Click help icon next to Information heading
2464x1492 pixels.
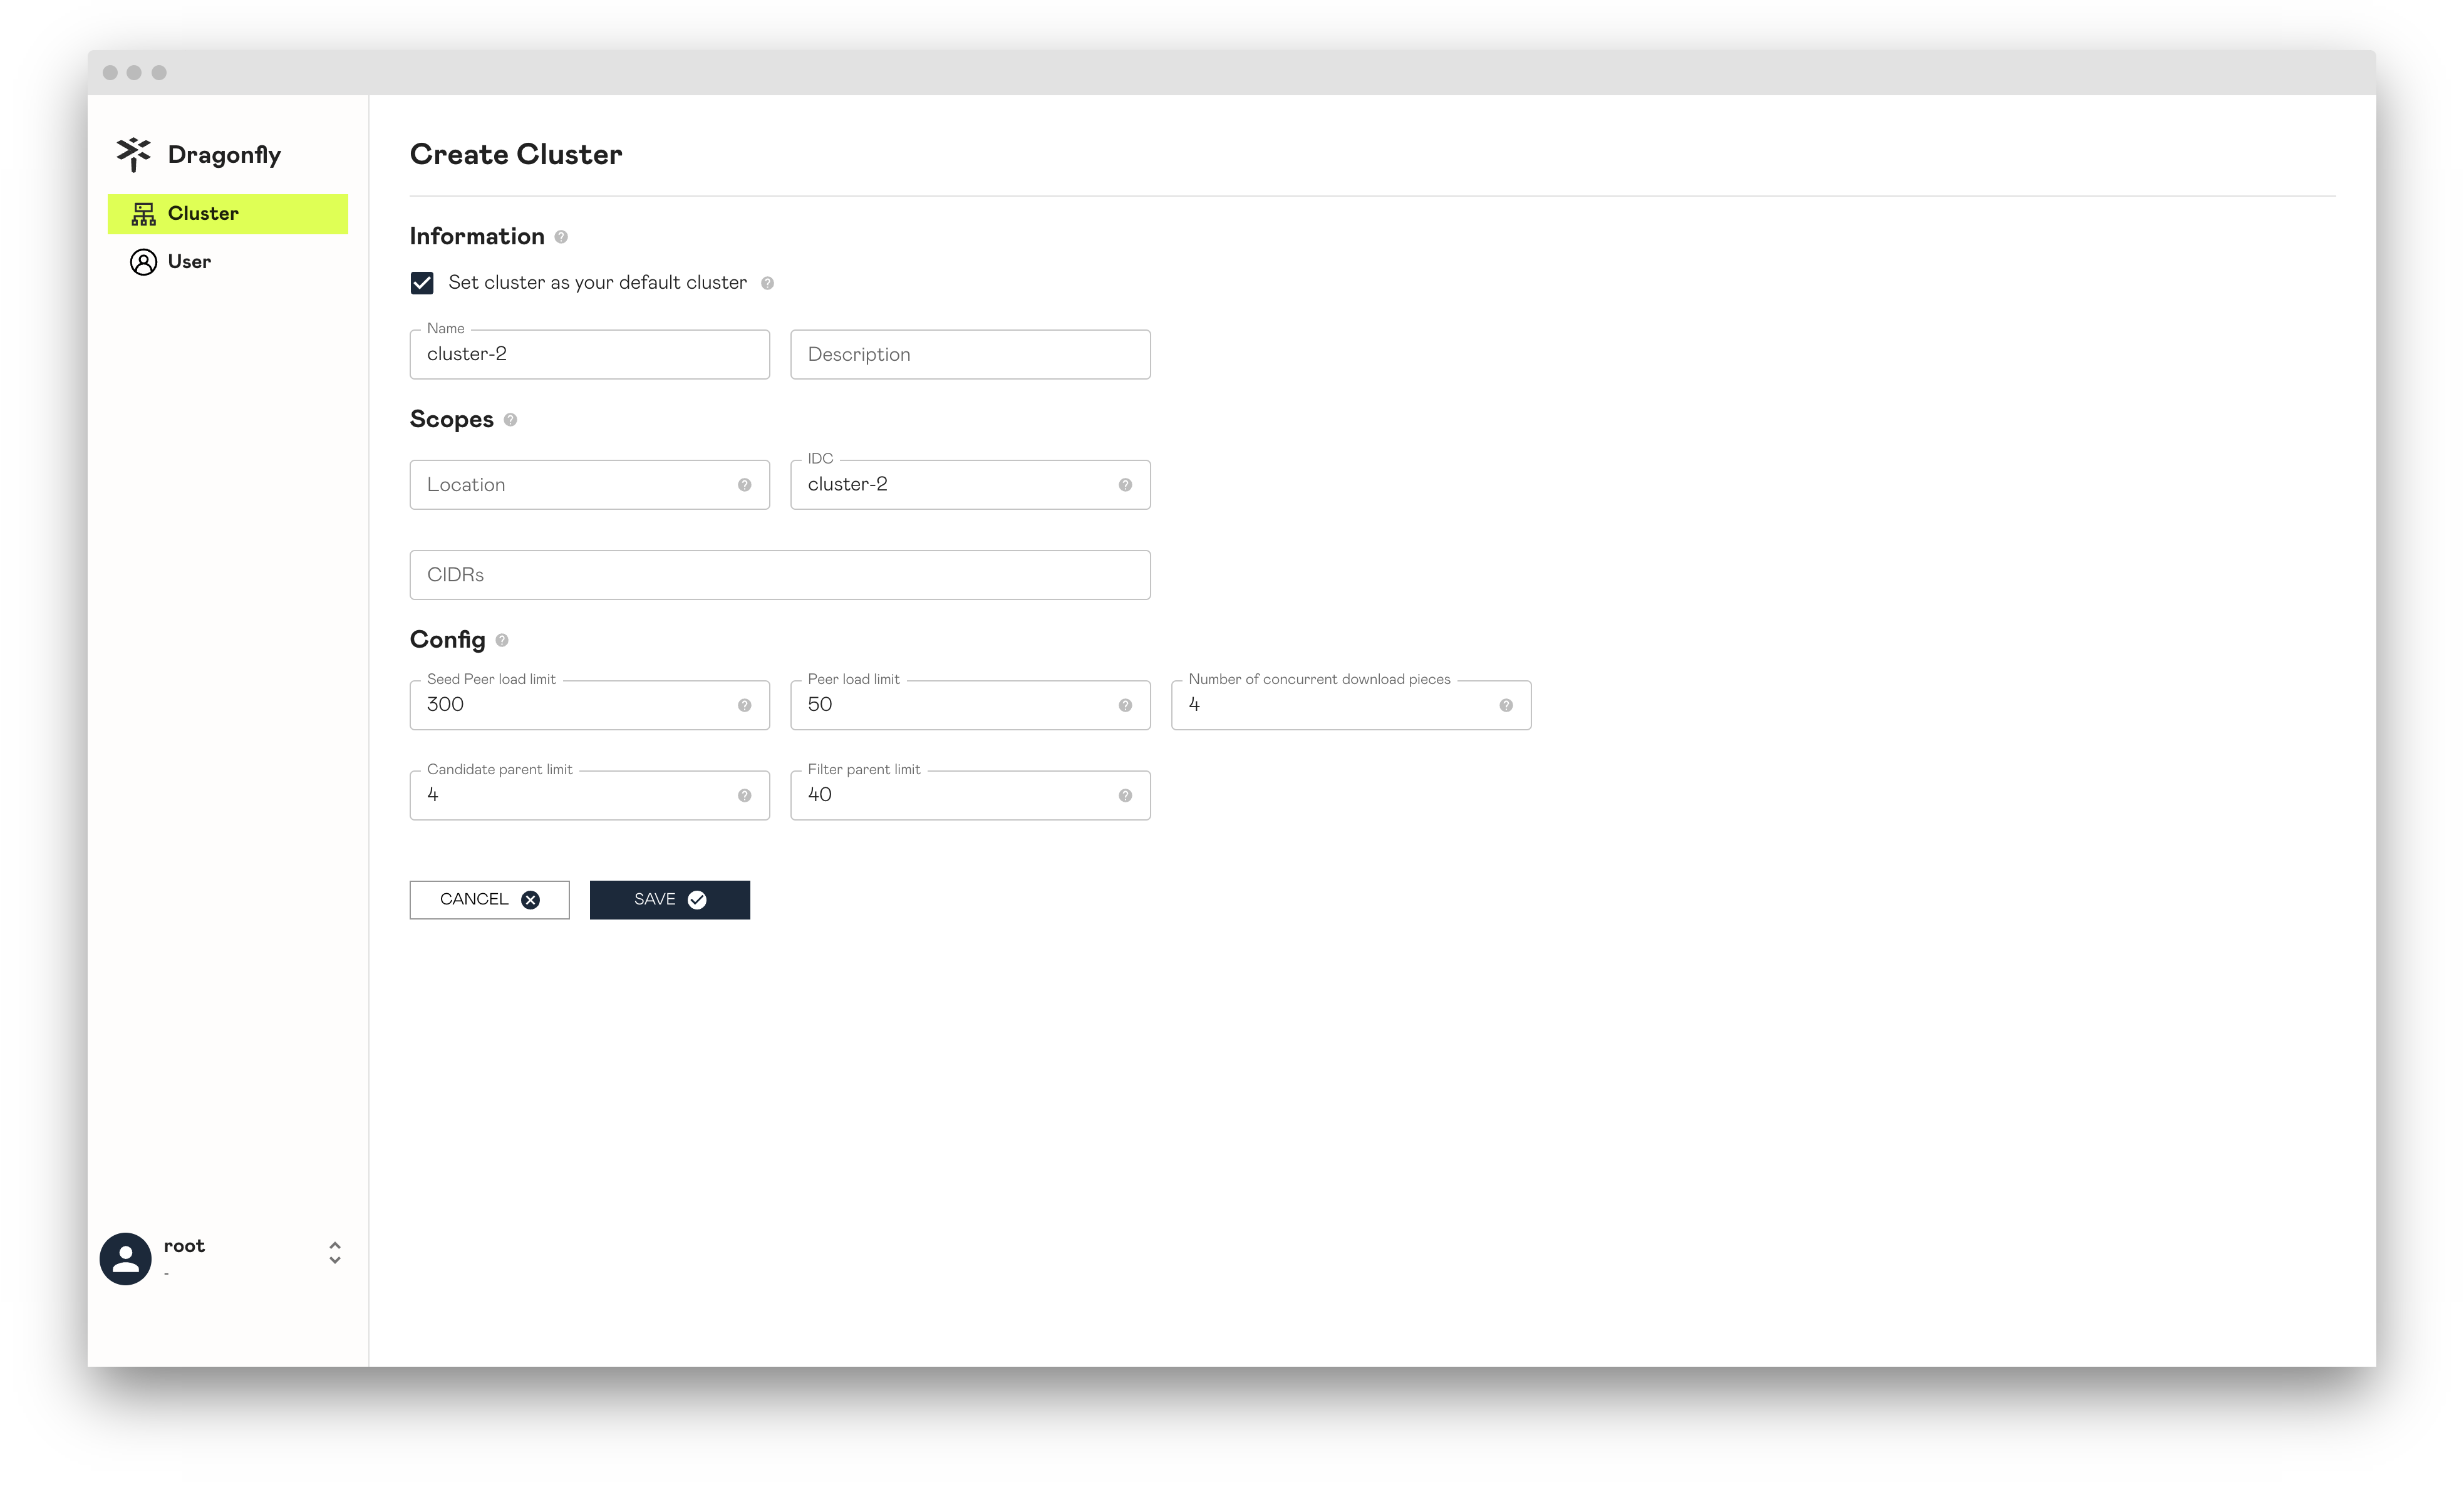561,237
